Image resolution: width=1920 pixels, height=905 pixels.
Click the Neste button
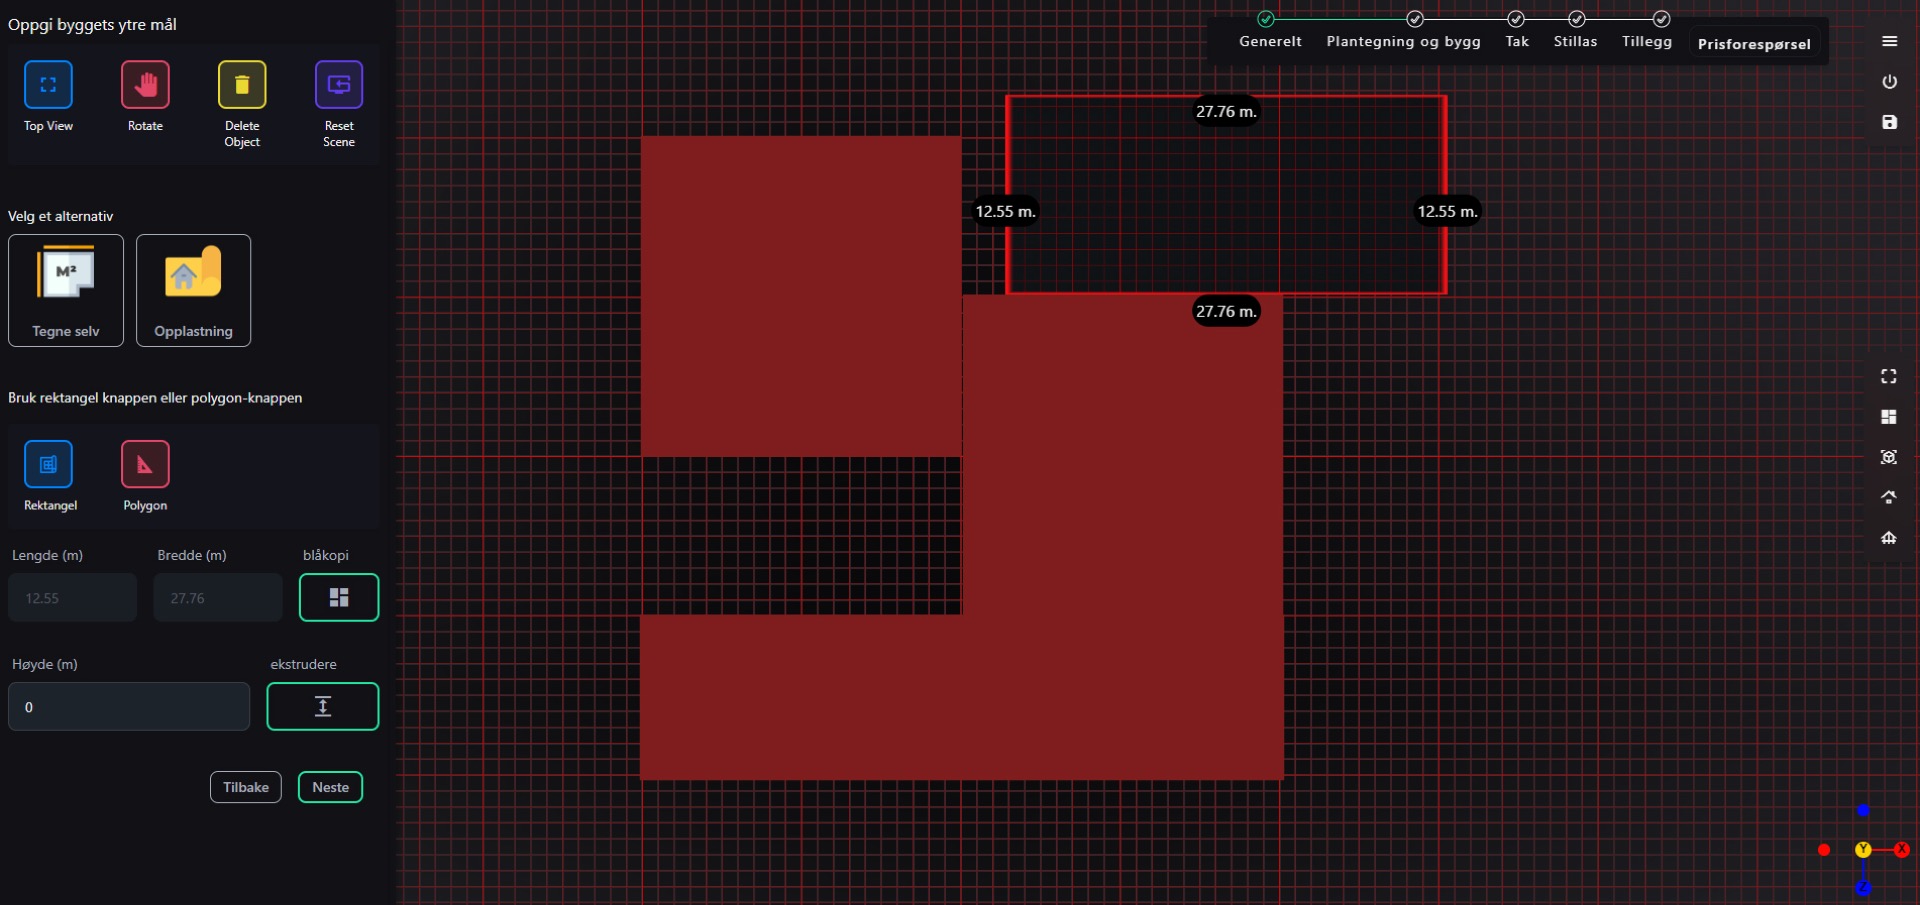pyautogui.click(x=330, y=787)
